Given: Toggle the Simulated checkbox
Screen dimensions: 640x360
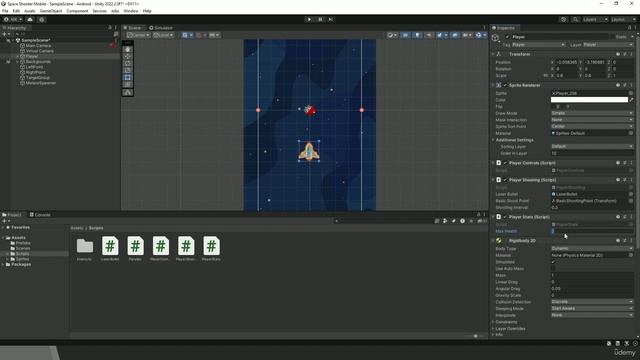Looking at the screenshot, I should pyautogui.click(x=553, y=262).
